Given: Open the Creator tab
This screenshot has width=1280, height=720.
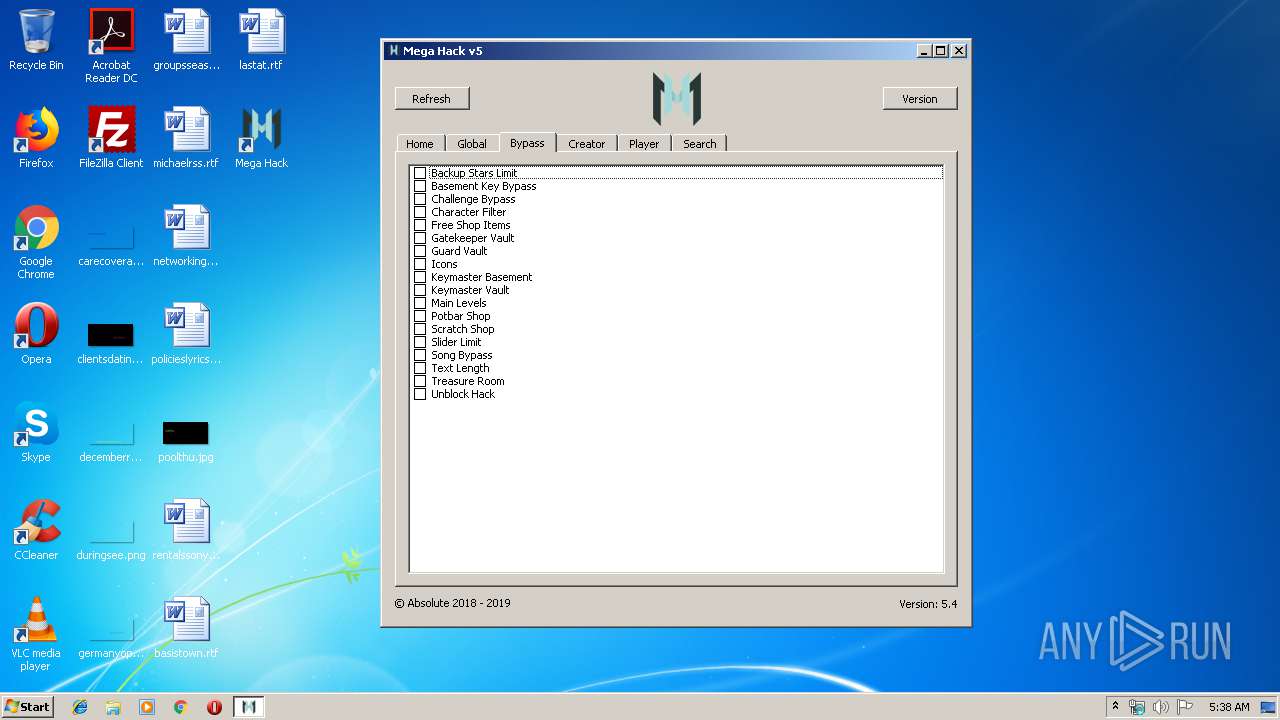Looking at the screenshot, I should tap(586, 144).
